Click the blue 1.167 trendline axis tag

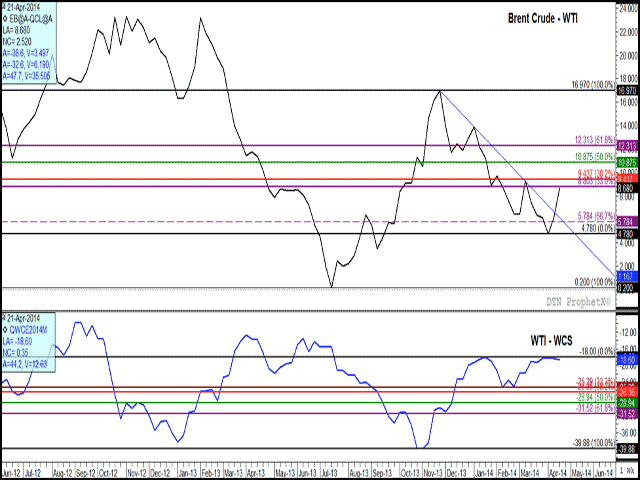(x=627, y=277)
